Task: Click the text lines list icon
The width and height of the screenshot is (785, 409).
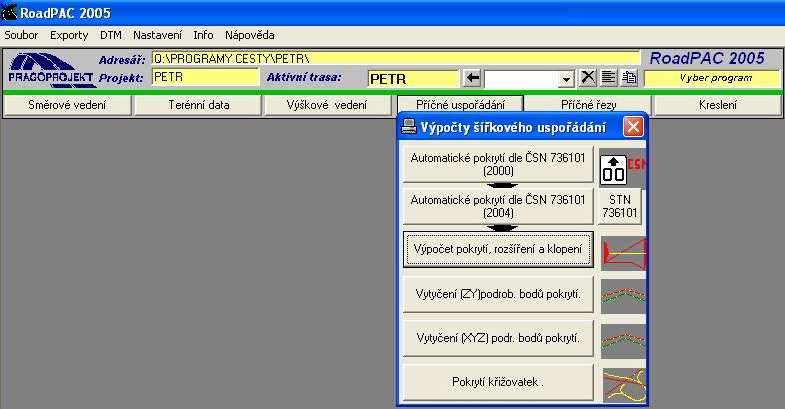Action: click(x=608, y=78)
